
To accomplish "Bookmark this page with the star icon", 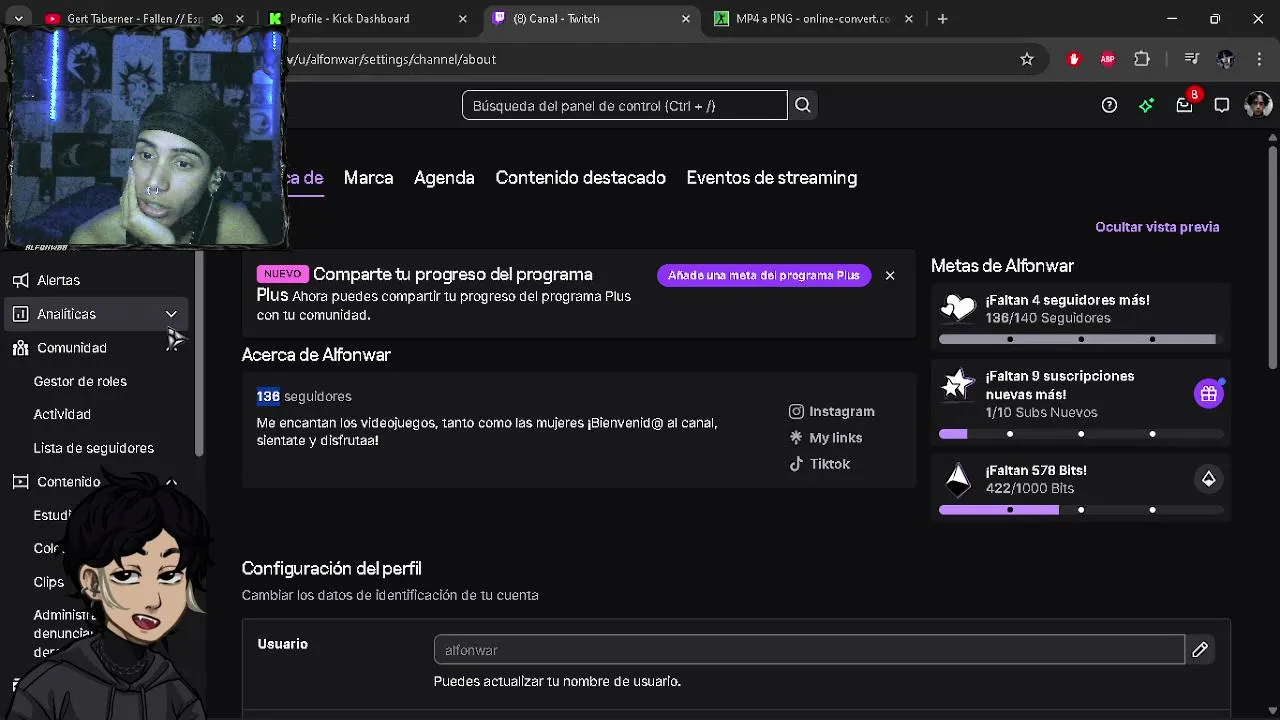I will [x=1027, y=59].
